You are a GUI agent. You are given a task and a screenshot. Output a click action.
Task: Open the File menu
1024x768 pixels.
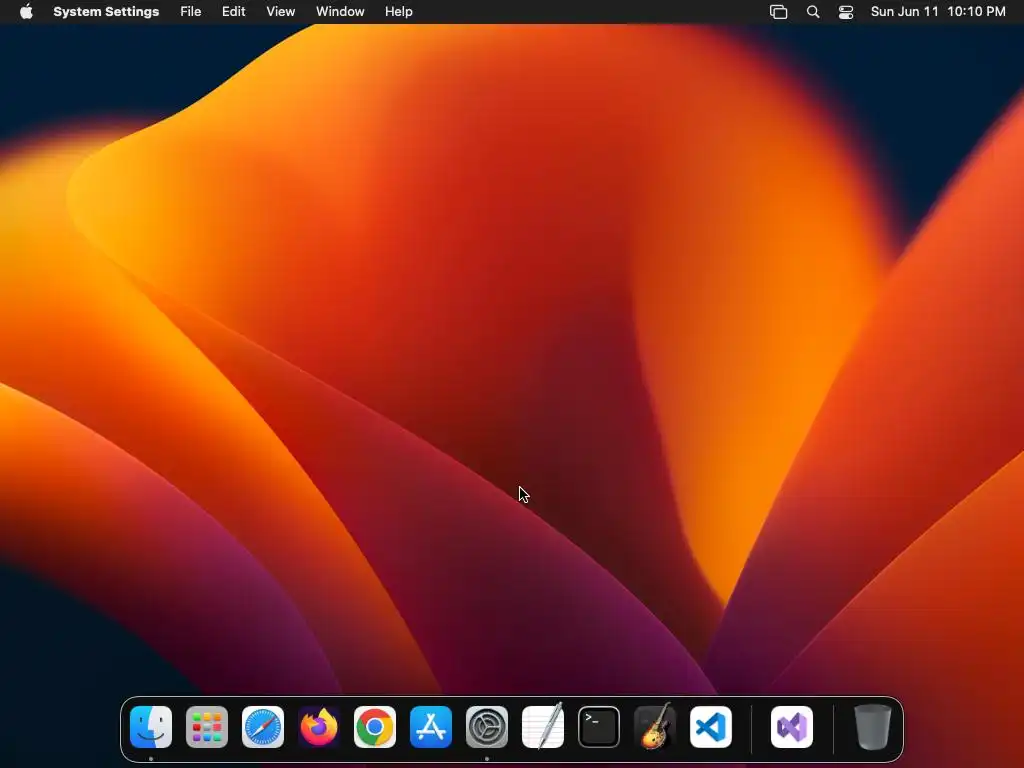pyautogui.click(x=191, y=12)
